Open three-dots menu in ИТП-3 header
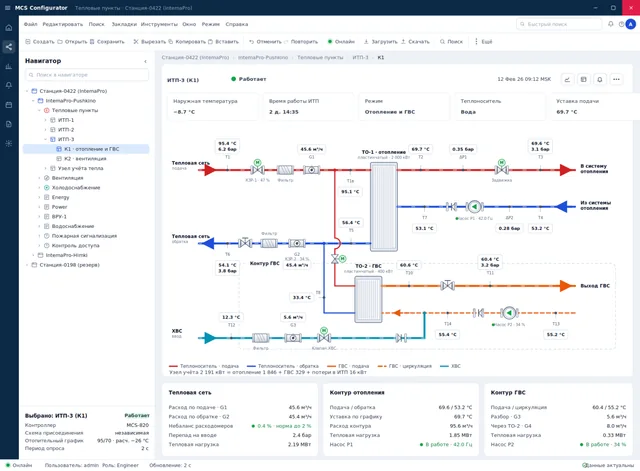 [x=616, y=79]
